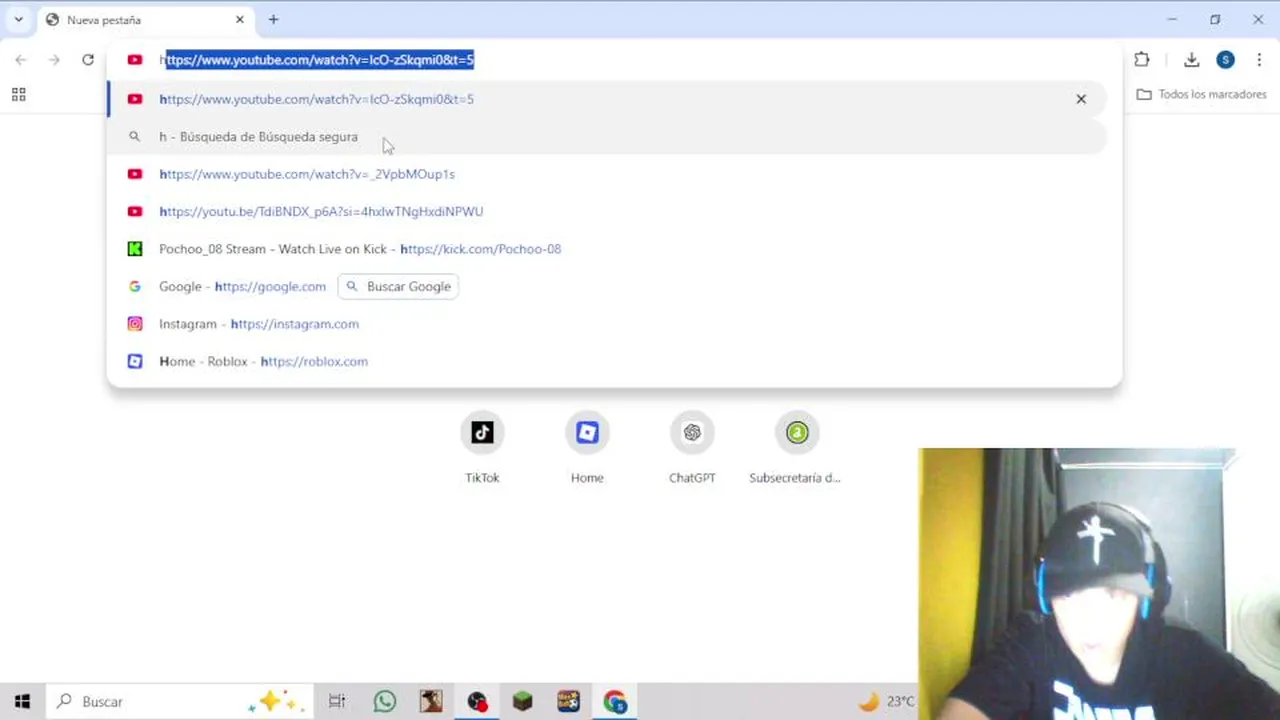Open the ChatGPT shortcut tile

tap(692, 448)
